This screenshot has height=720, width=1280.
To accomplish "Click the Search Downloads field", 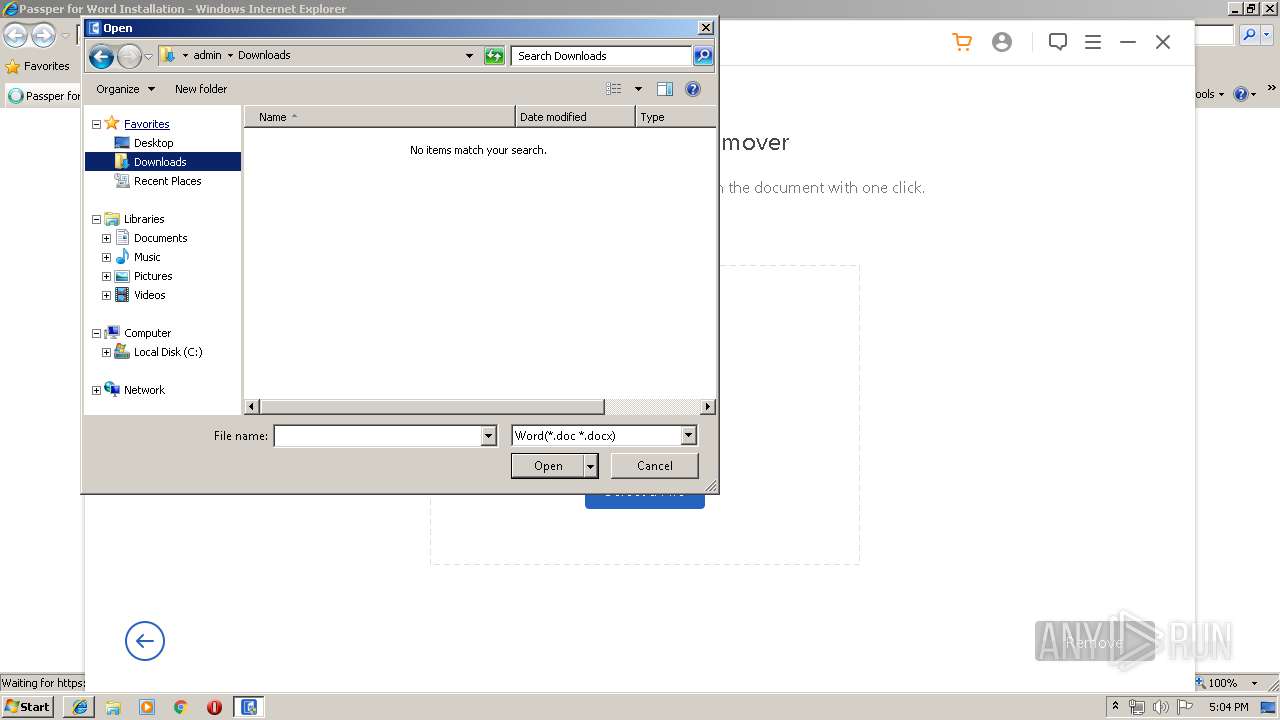I will pyautogui.click(x=601, y=56).
